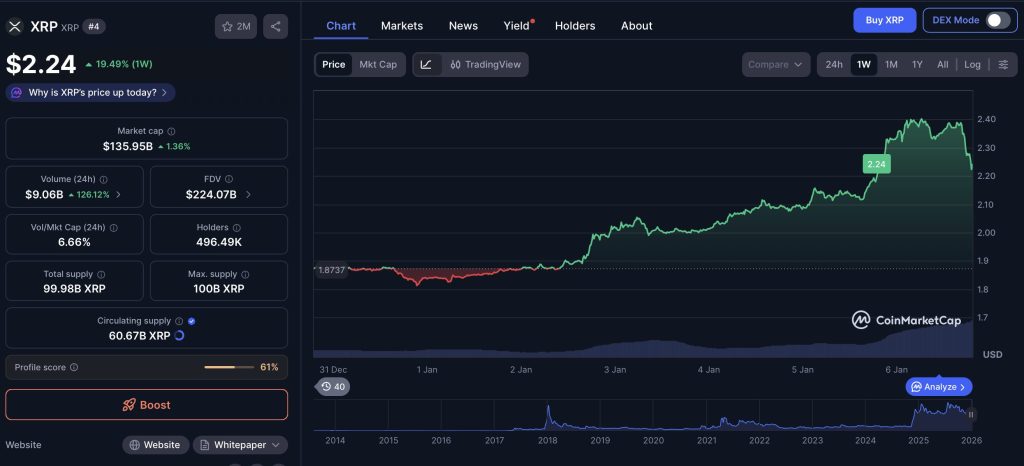Expand the Whitepaper dropdown
Viewport: 1024px width, 466px height.
pos(240,445)
